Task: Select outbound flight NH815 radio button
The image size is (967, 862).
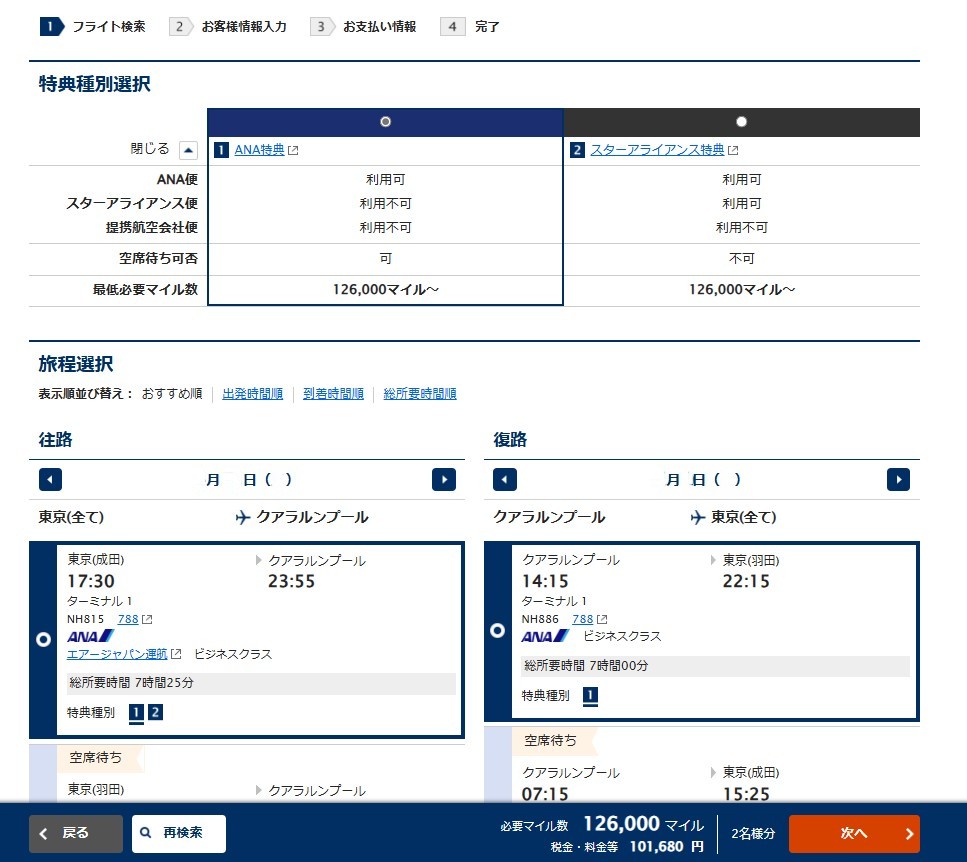Action: (43, 639)
